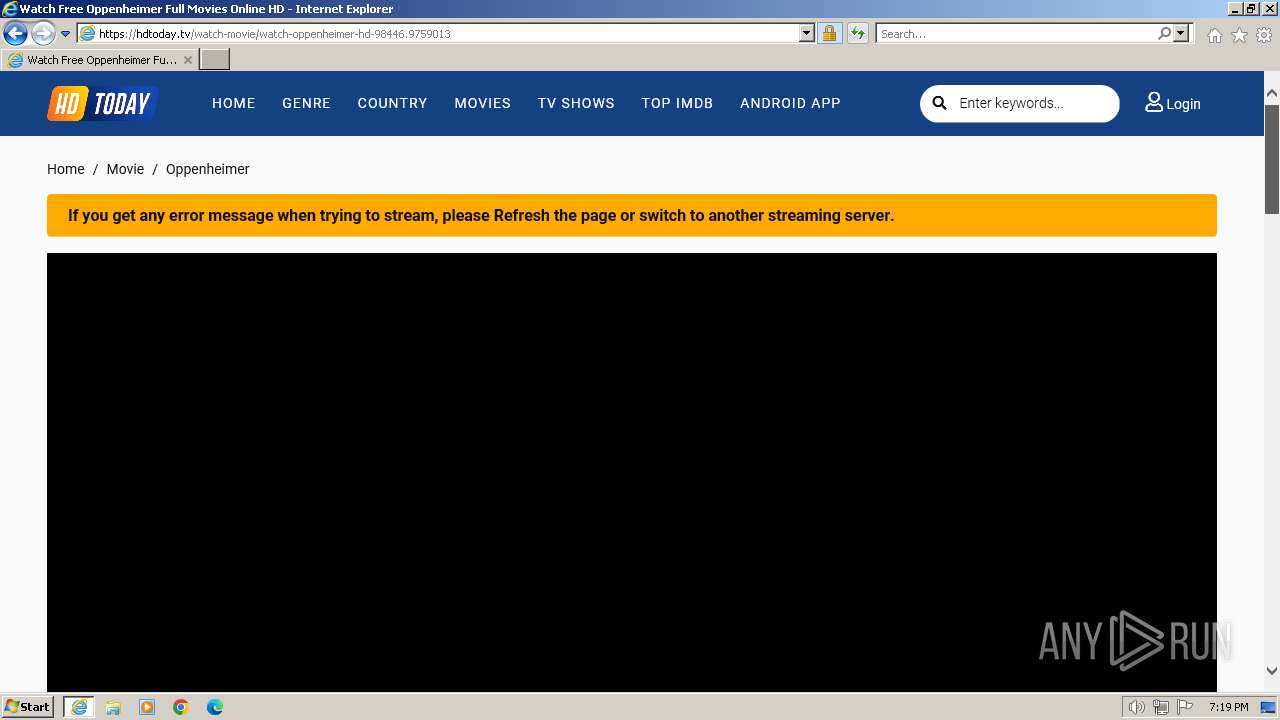Launch Google Chrome from the taskbar
Image resolution: width=1280 pixels, height=720 pixels.
click(181, 707)
